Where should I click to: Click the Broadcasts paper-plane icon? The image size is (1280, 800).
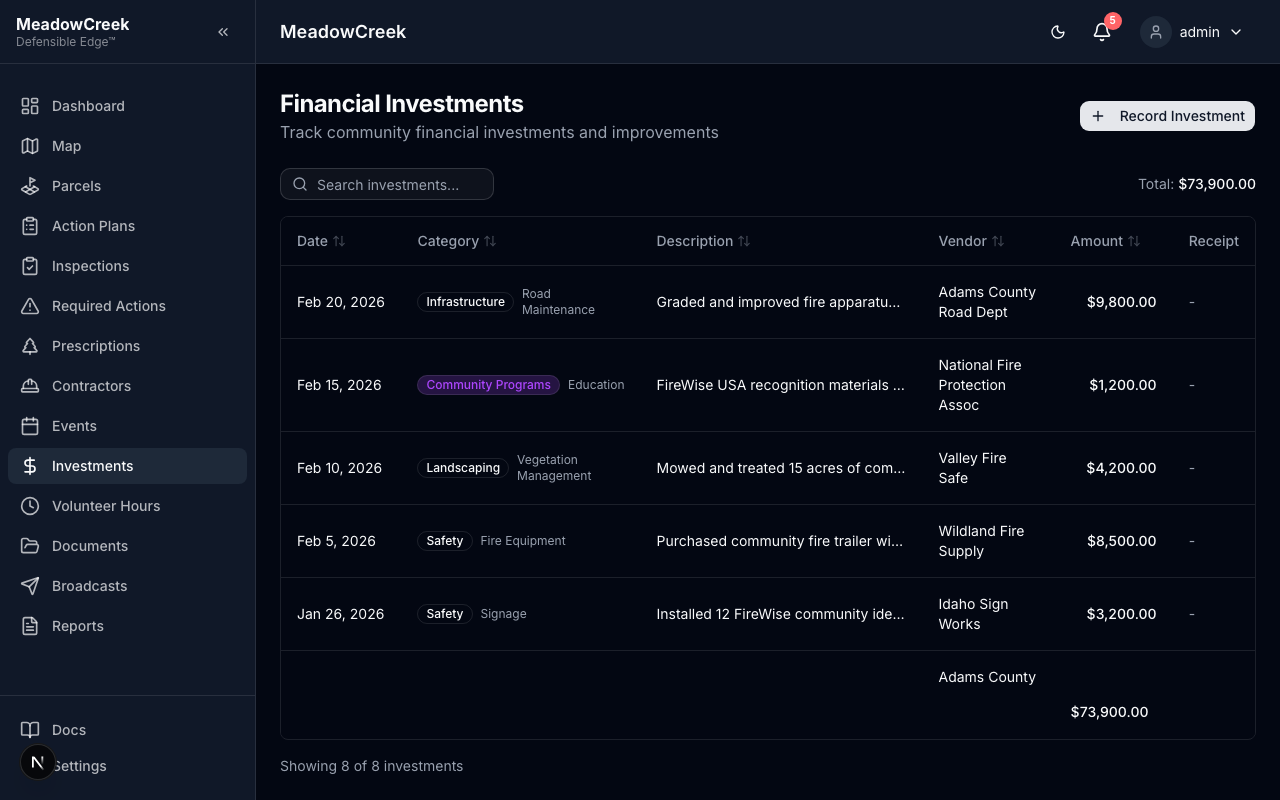(30, 586)
